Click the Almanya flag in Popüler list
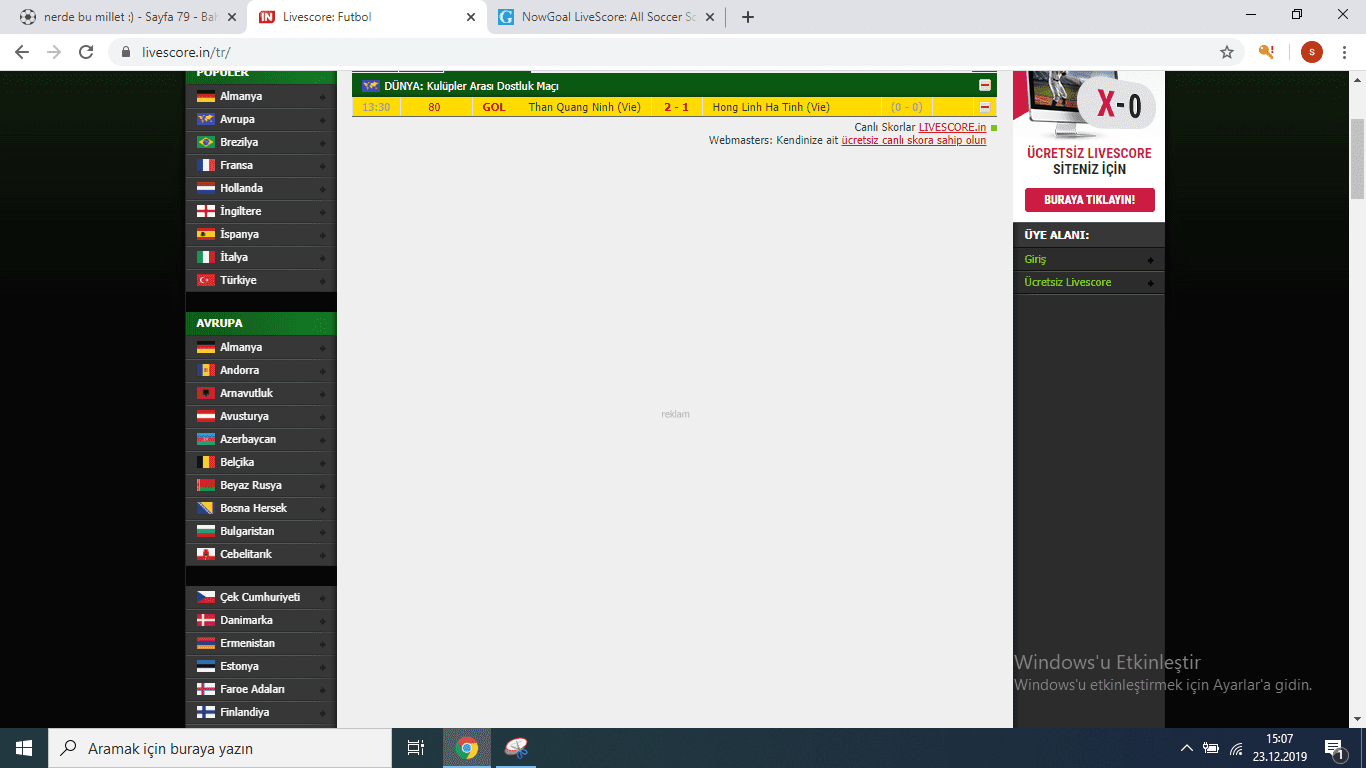 tap(206, 96)
